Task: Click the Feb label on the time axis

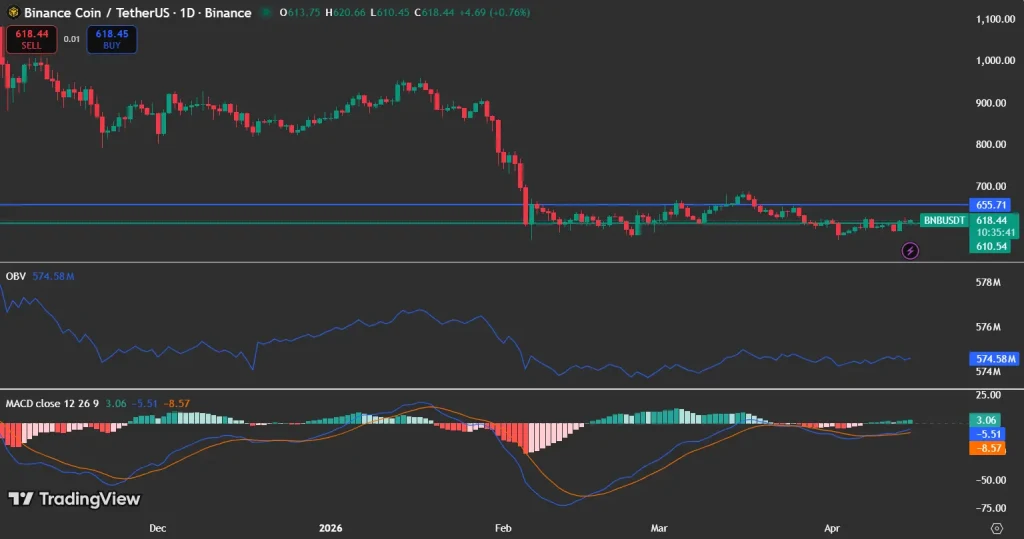Action: pyautogui.click(x=503, y=528)
